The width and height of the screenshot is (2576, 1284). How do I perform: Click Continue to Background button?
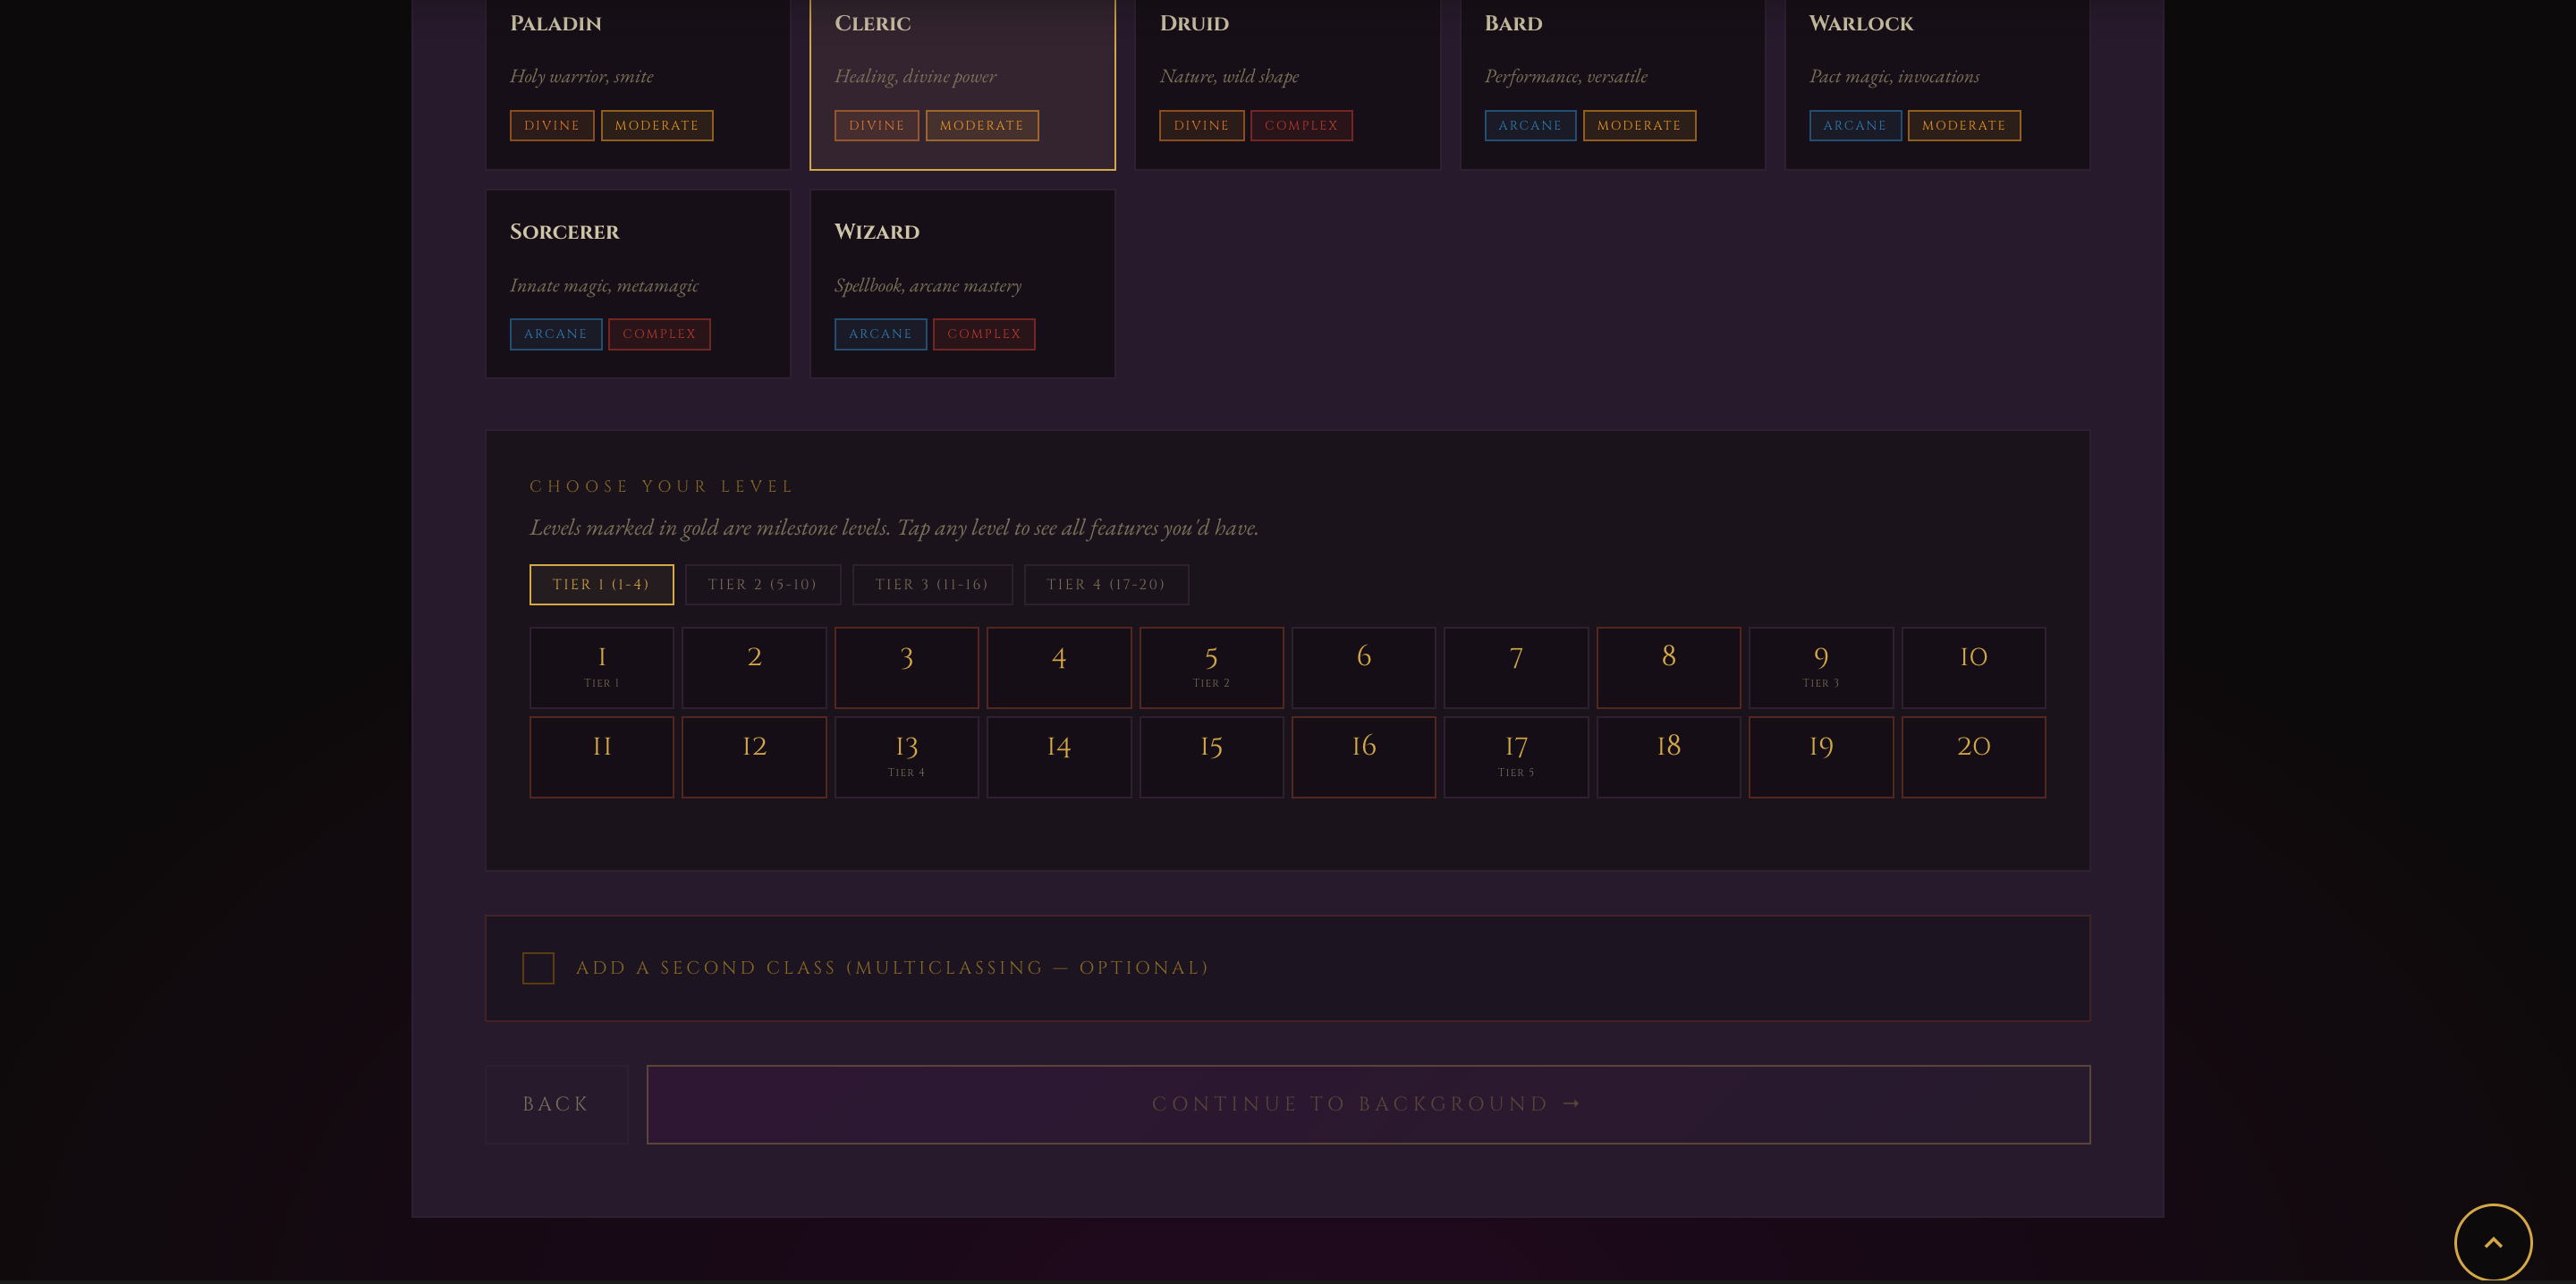[x=1368, y=1104]
